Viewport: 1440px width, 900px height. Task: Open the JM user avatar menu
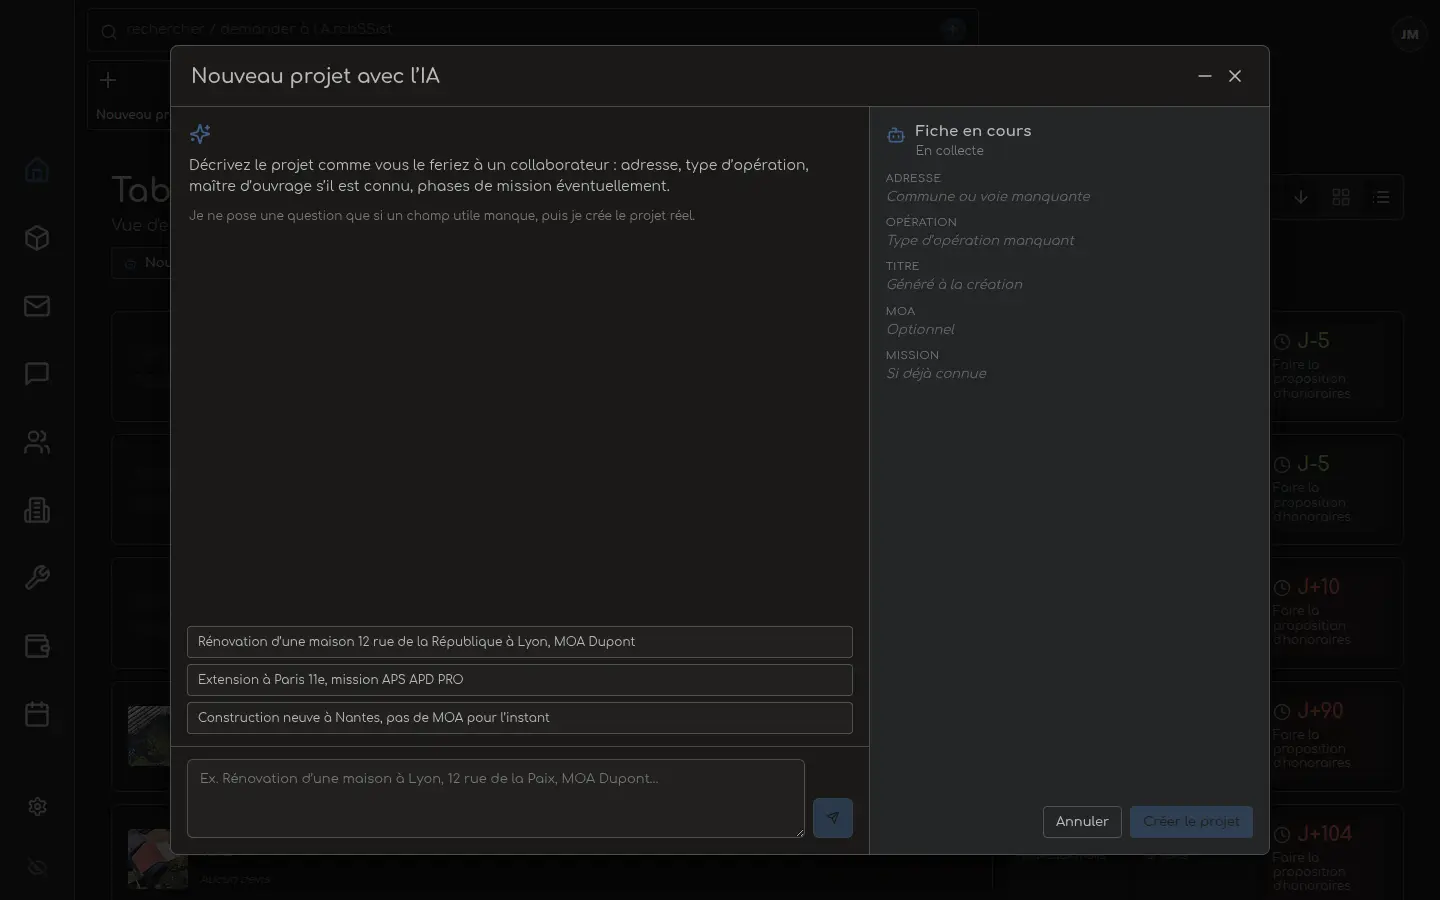tap(1409, 34)
